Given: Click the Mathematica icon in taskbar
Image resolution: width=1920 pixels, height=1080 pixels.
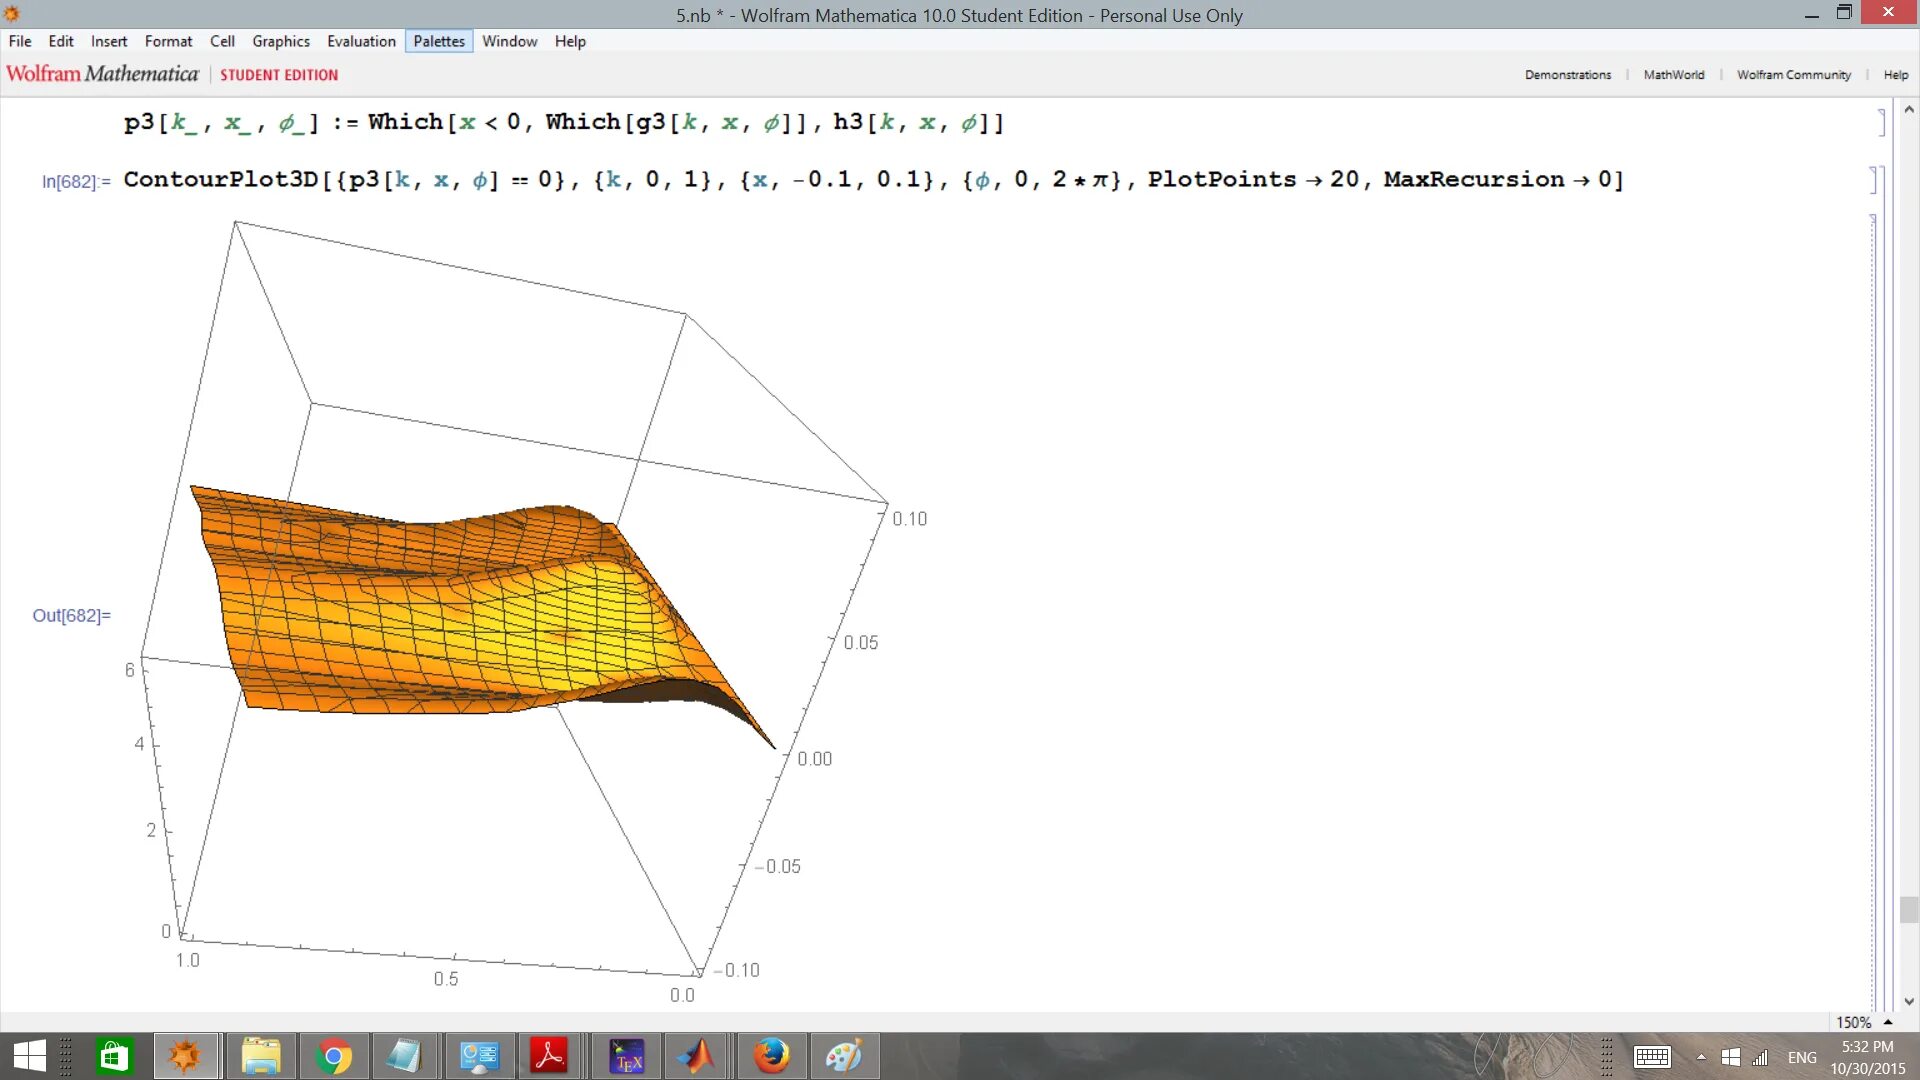Looking at the screenshot, I should point(186,1056).
